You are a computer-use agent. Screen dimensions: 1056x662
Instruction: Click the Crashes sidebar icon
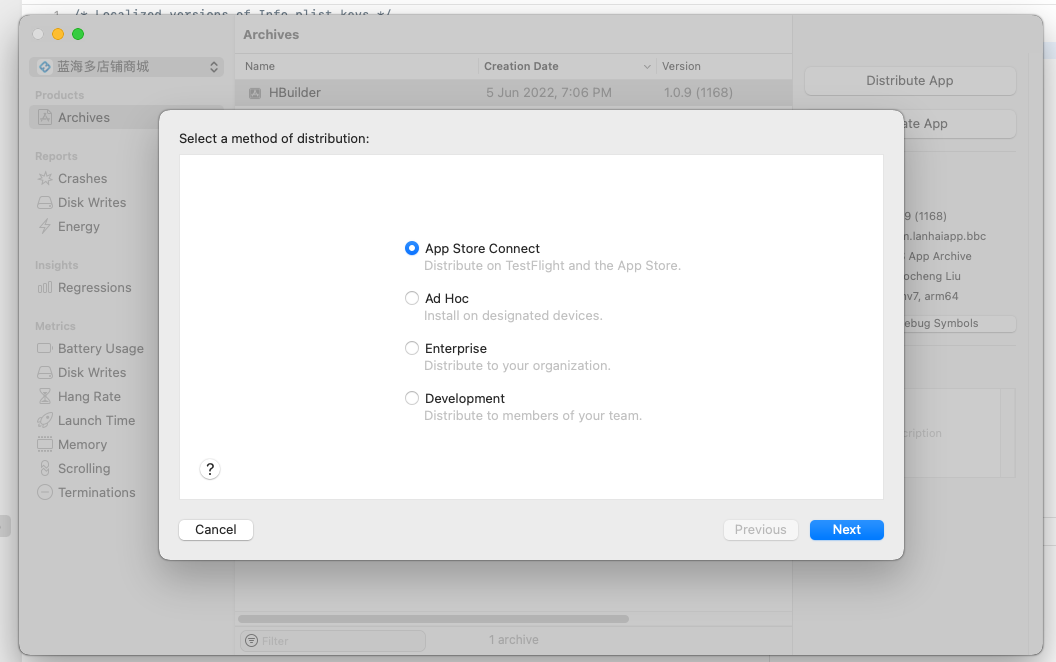[45, 179]
